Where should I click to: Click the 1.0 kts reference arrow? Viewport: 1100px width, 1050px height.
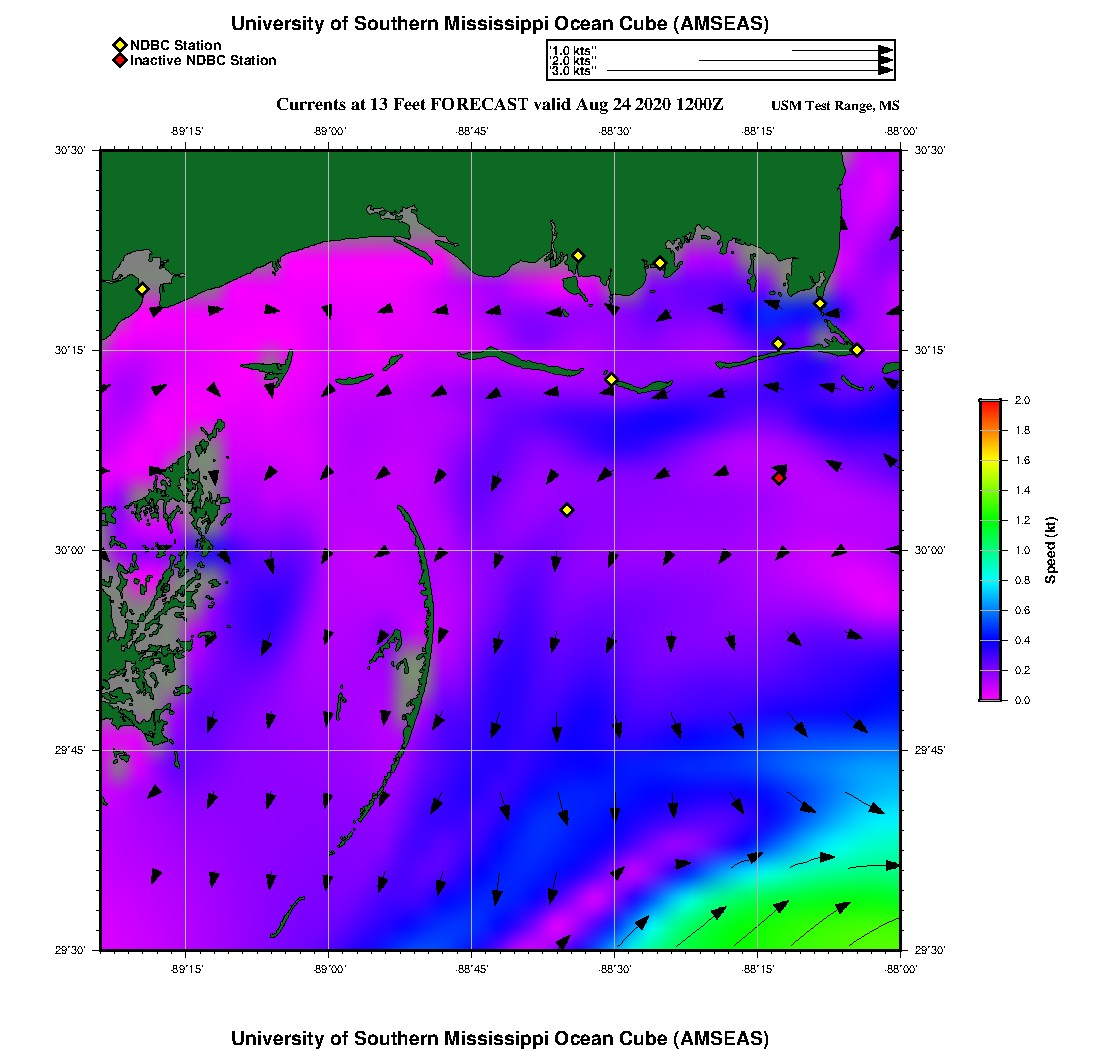[843, 51]
